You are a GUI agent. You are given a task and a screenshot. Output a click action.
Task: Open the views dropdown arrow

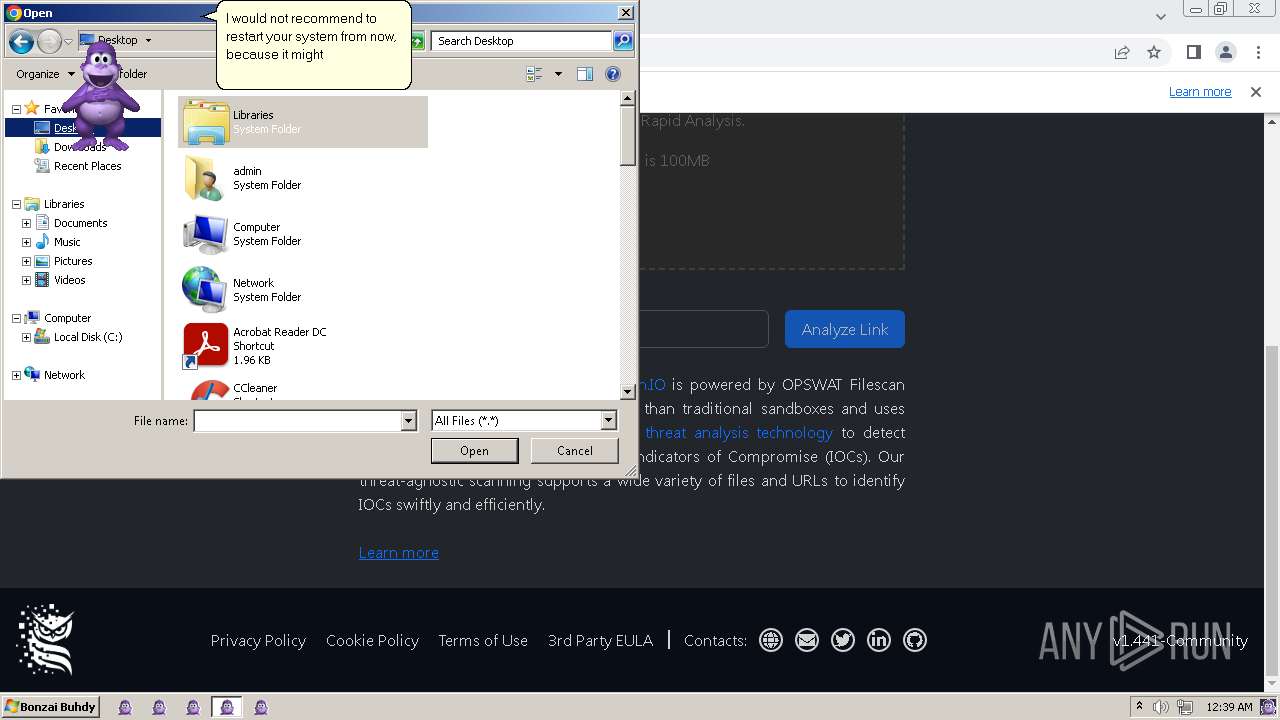click(x=558, y=74)
